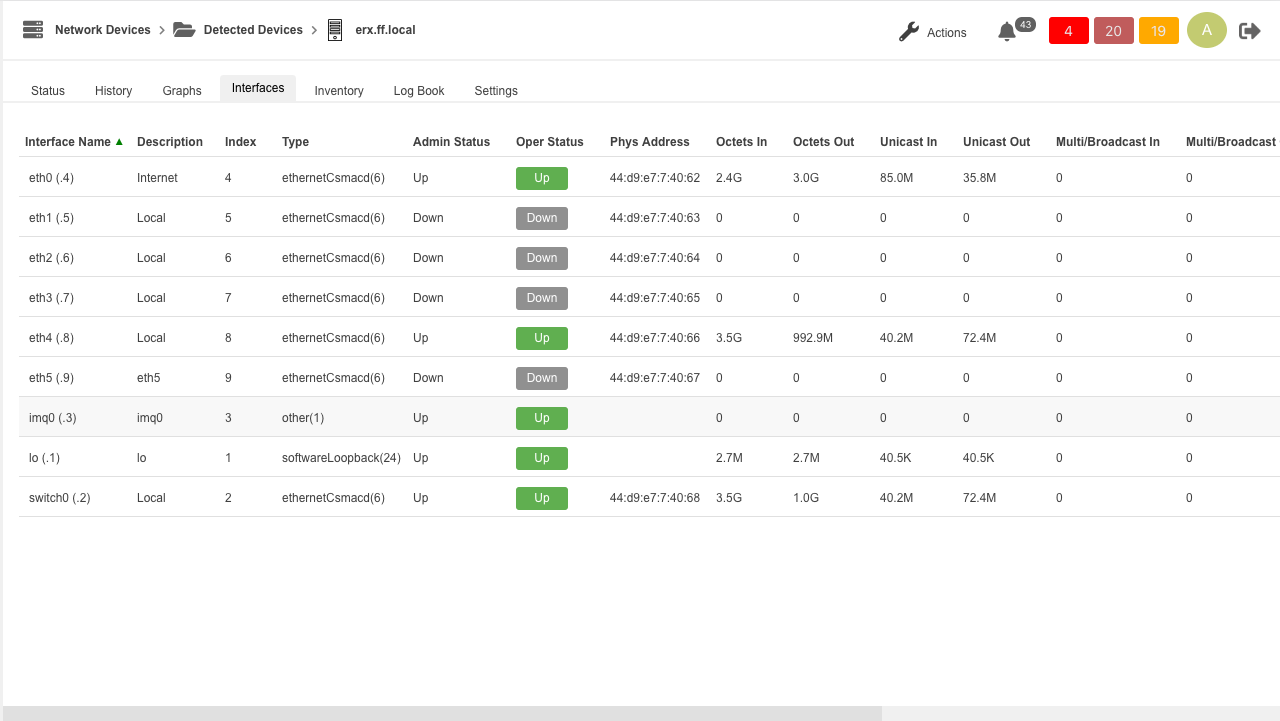Open the Log Book tab
Viewport: 1280px width, 721px height.
(419, 91)
